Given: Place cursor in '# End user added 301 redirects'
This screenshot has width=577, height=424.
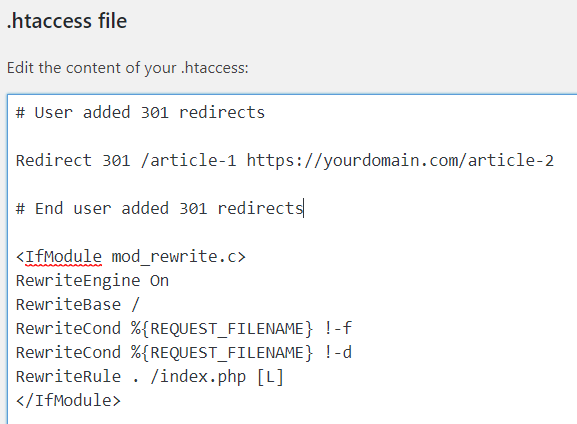Looking at the screenshot, I should pos(159,209).
